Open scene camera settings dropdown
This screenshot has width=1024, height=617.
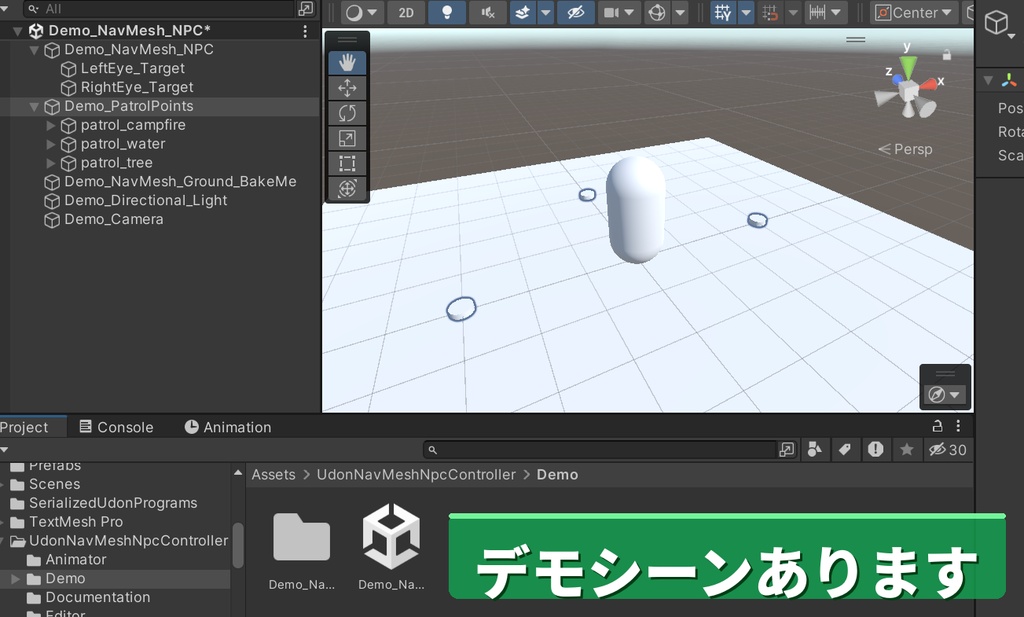618,12
